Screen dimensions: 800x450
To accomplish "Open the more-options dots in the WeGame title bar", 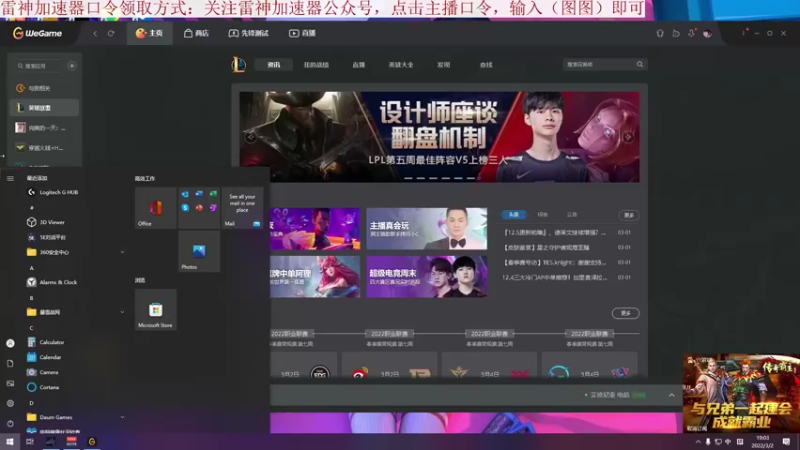I will tap(743, 33).
